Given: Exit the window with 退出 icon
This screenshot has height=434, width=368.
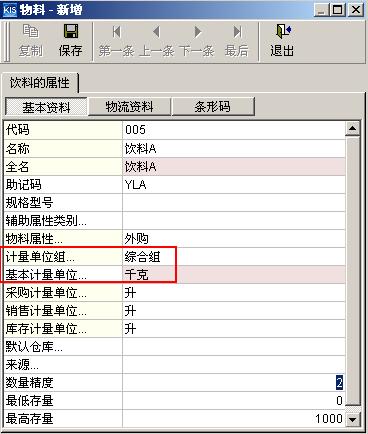Looking at the screenshot, I should pyautogui.click(x=282, y=41).
